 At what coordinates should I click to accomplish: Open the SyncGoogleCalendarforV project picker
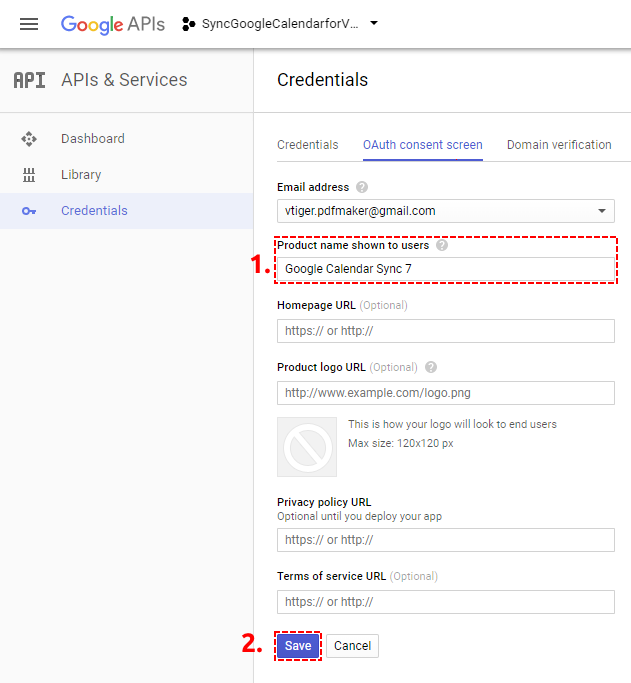click(x=280, y=24)
